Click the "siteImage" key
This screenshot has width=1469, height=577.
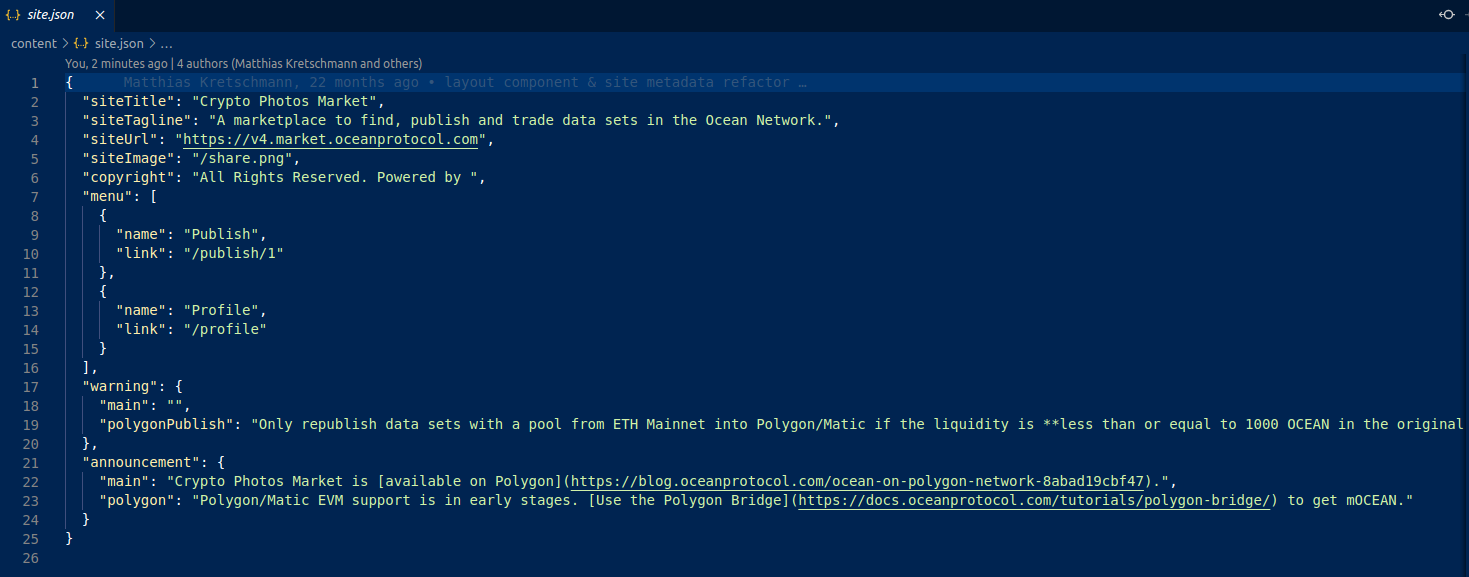click(x=129, y=158)
